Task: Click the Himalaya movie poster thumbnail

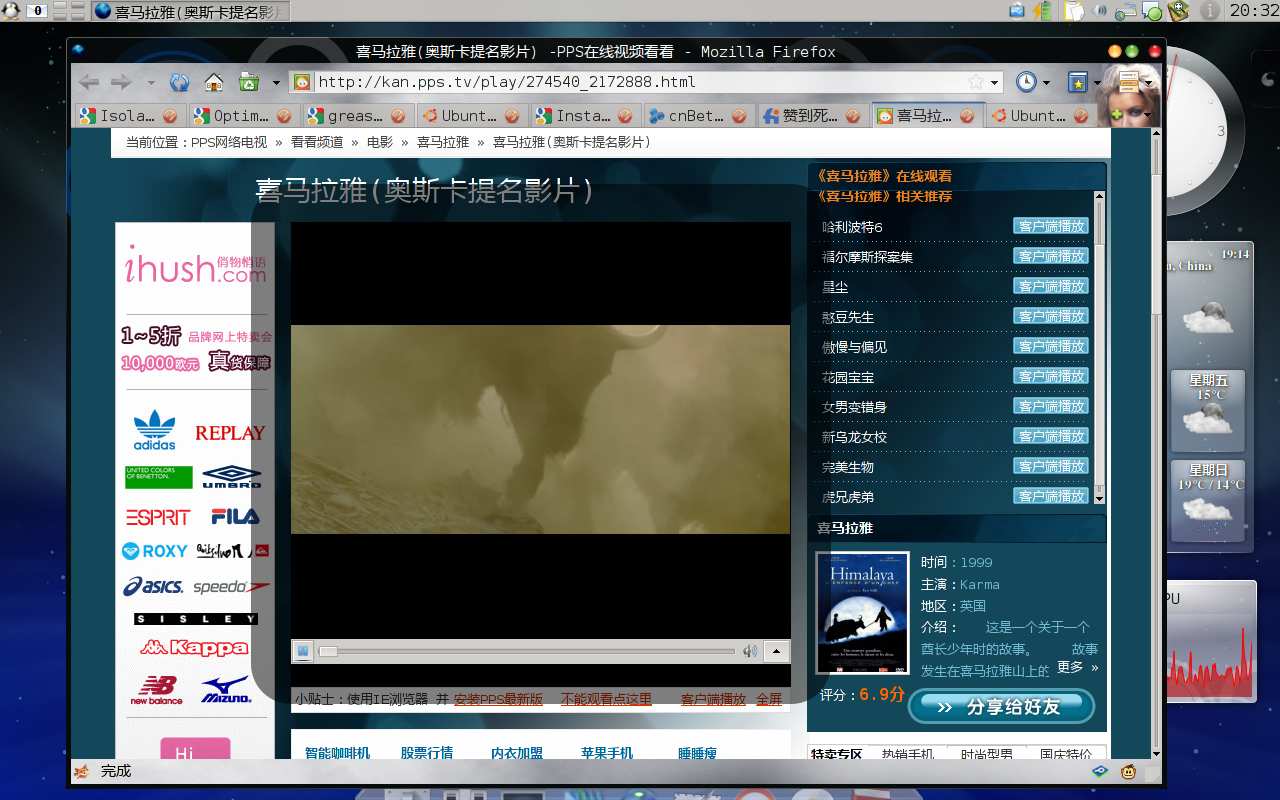Action: 862,614
